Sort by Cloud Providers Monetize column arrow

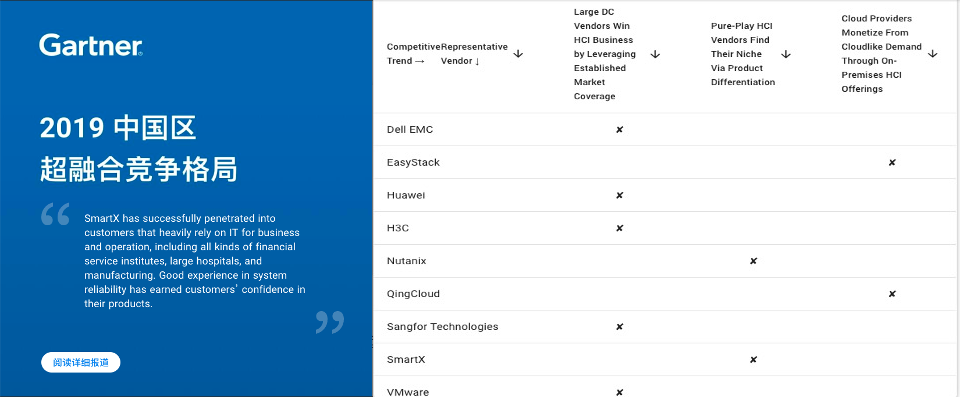coord(932,54)
